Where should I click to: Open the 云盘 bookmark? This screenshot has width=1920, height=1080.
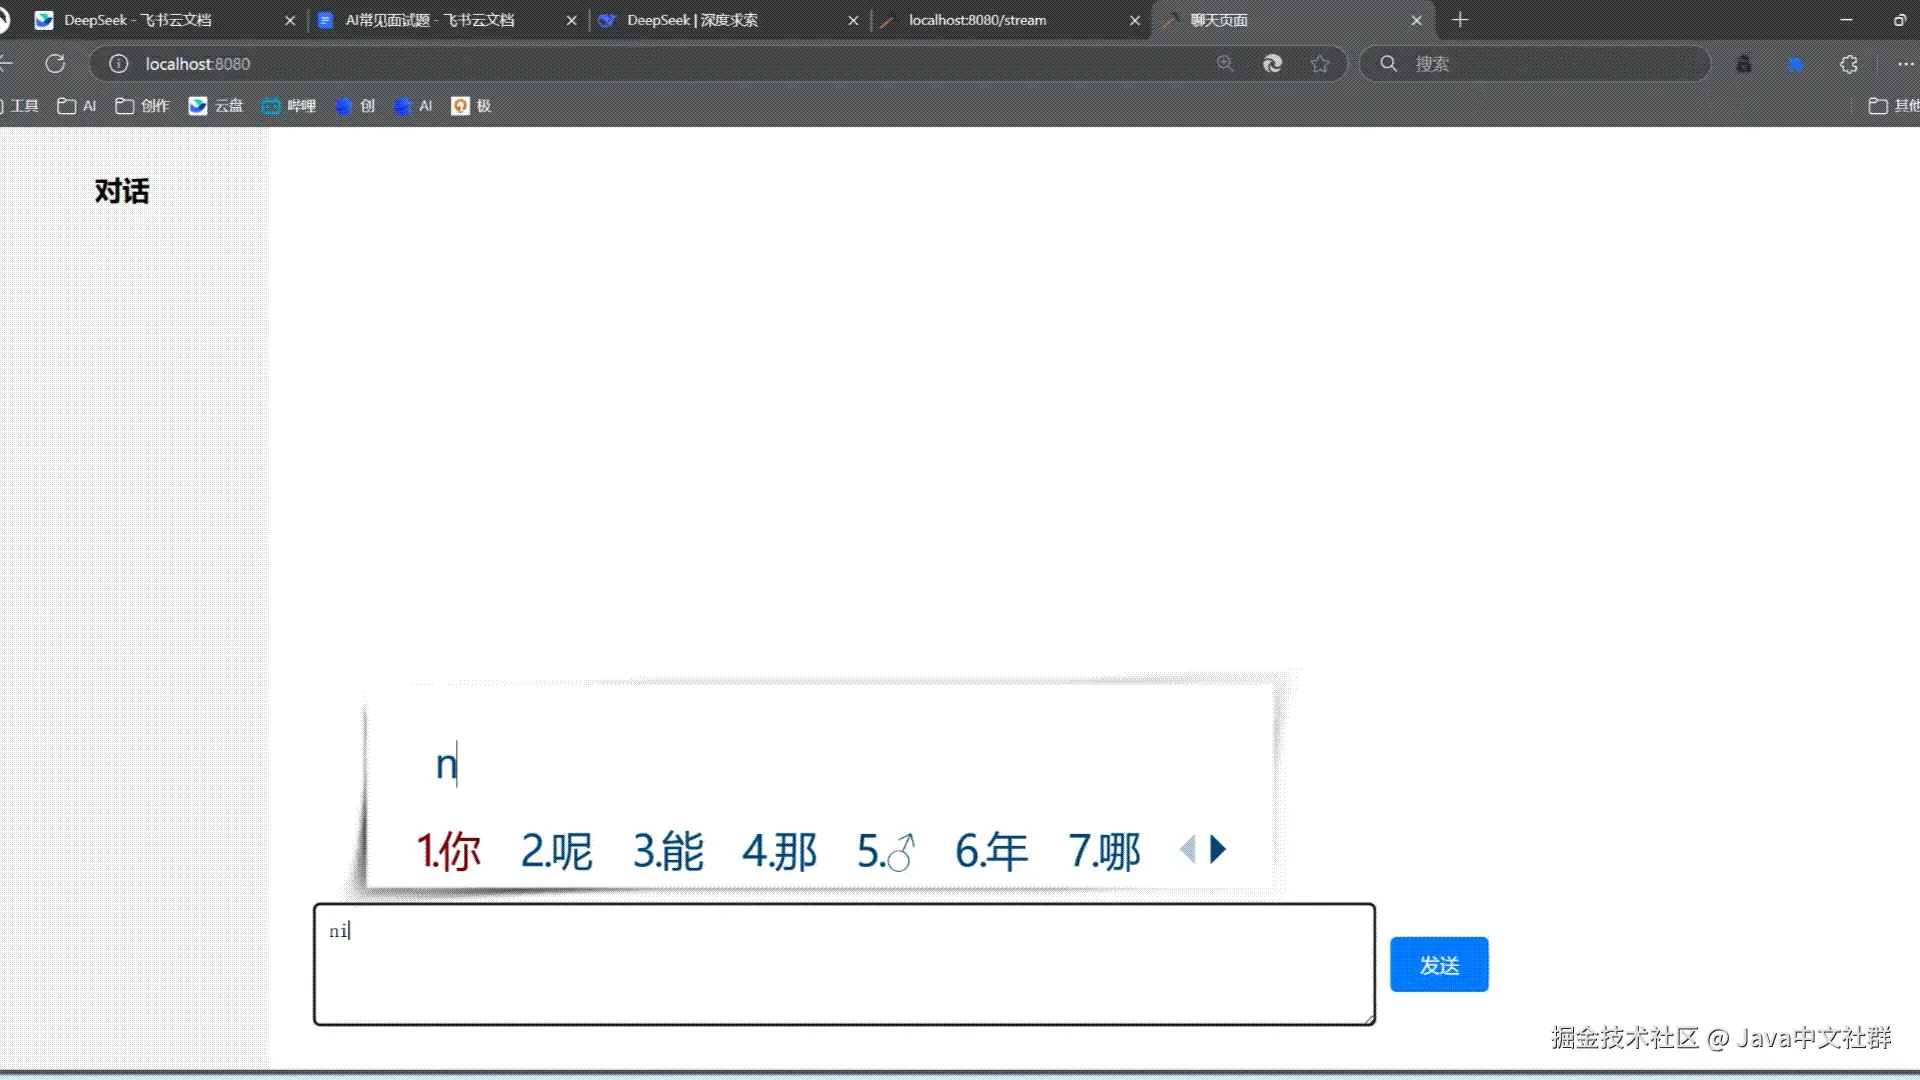(x=216, y=106)
